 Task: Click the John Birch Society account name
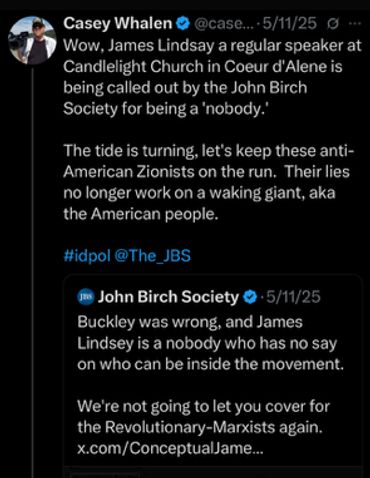coord(168,297)
